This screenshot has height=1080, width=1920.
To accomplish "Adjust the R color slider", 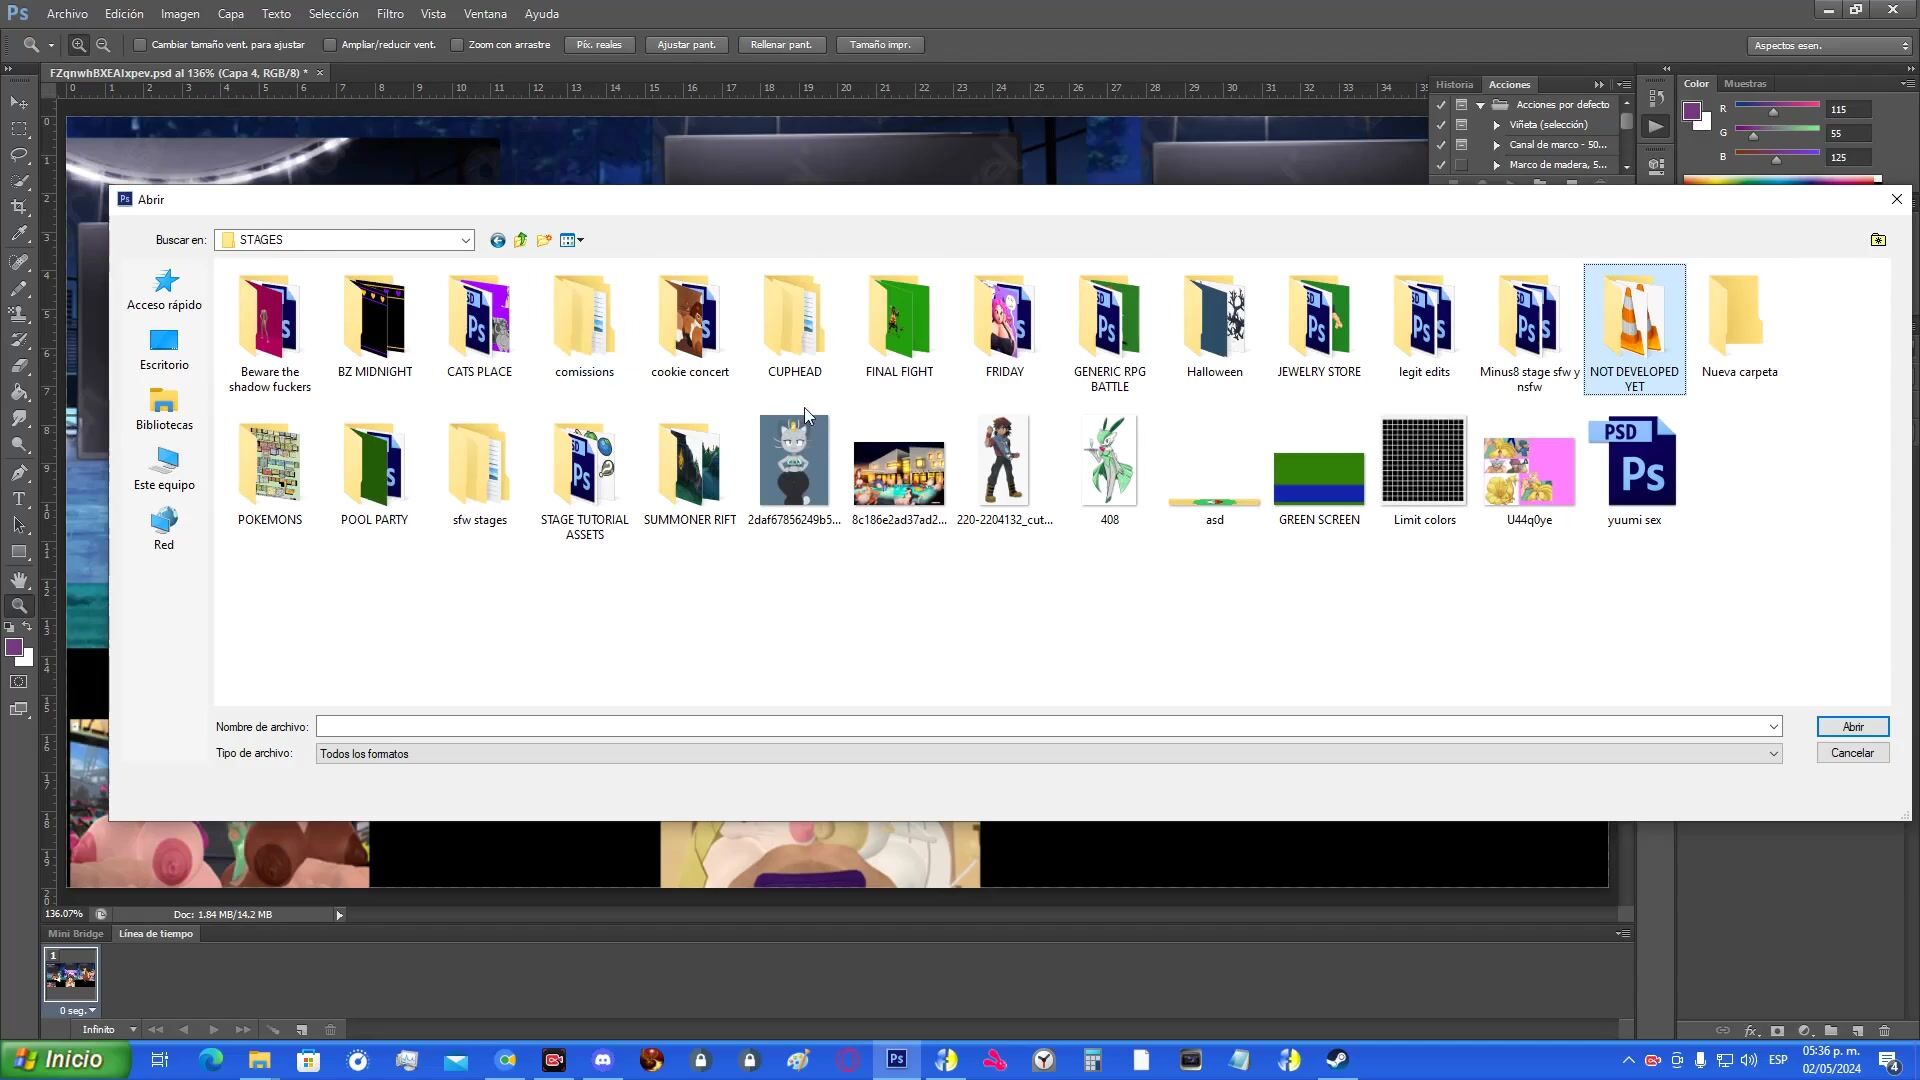I will pyautogui.click(x=1774, y=111).
